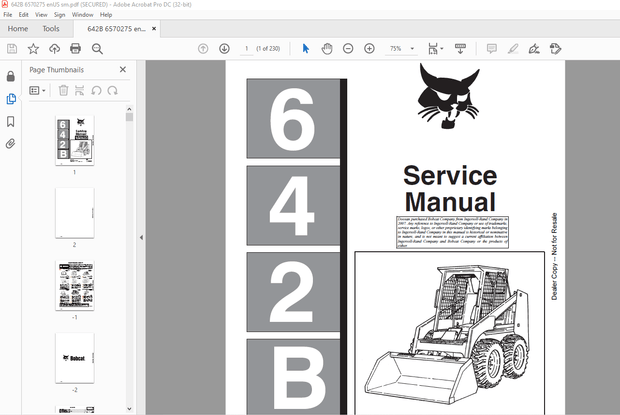Select the Hand pan tool
The height and width of the screenshot is (415, 620).
(327, 48)
